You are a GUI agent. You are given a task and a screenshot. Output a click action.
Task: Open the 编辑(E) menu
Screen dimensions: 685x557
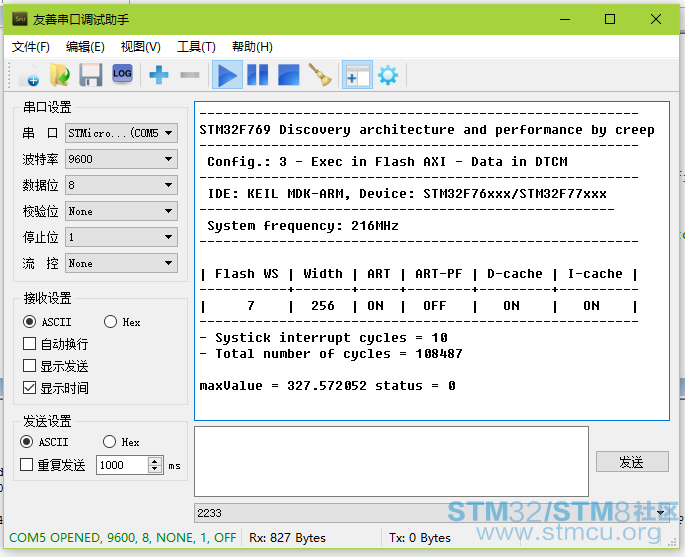85,47
